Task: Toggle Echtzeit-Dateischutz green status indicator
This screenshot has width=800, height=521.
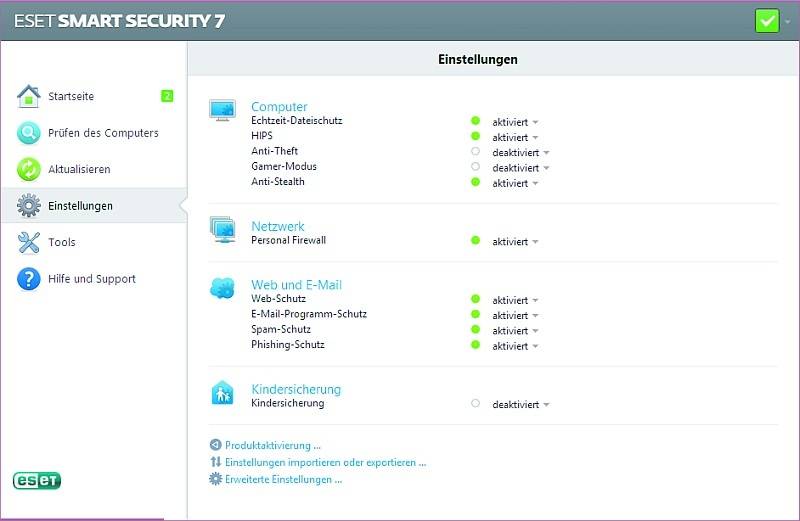Action: [x=476, y=121]
